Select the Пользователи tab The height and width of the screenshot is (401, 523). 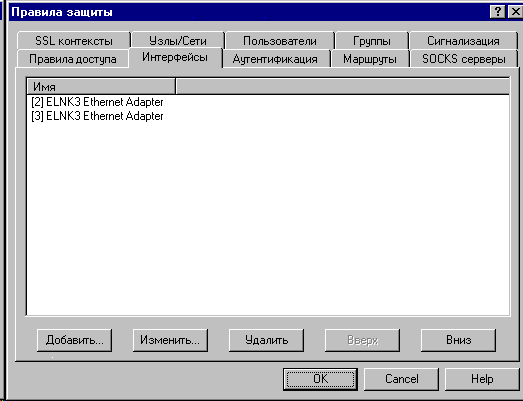(280, 41)
